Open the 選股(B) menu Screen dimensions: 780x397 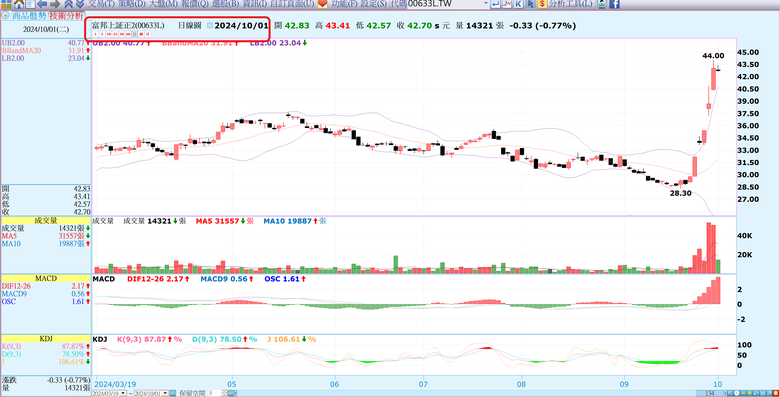click(225, 4)
